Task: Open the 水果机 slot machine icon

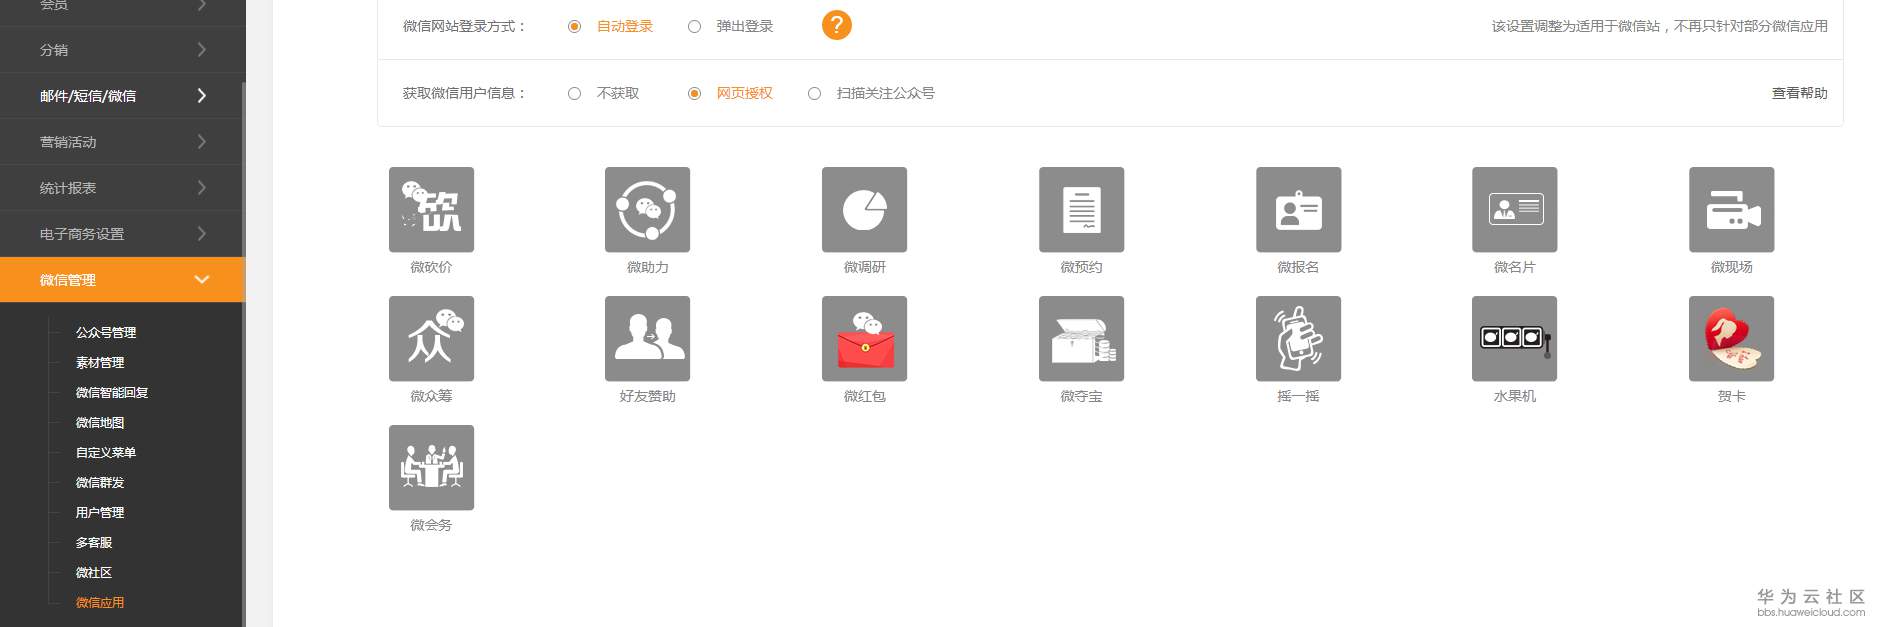Action: coord(1514,338)
